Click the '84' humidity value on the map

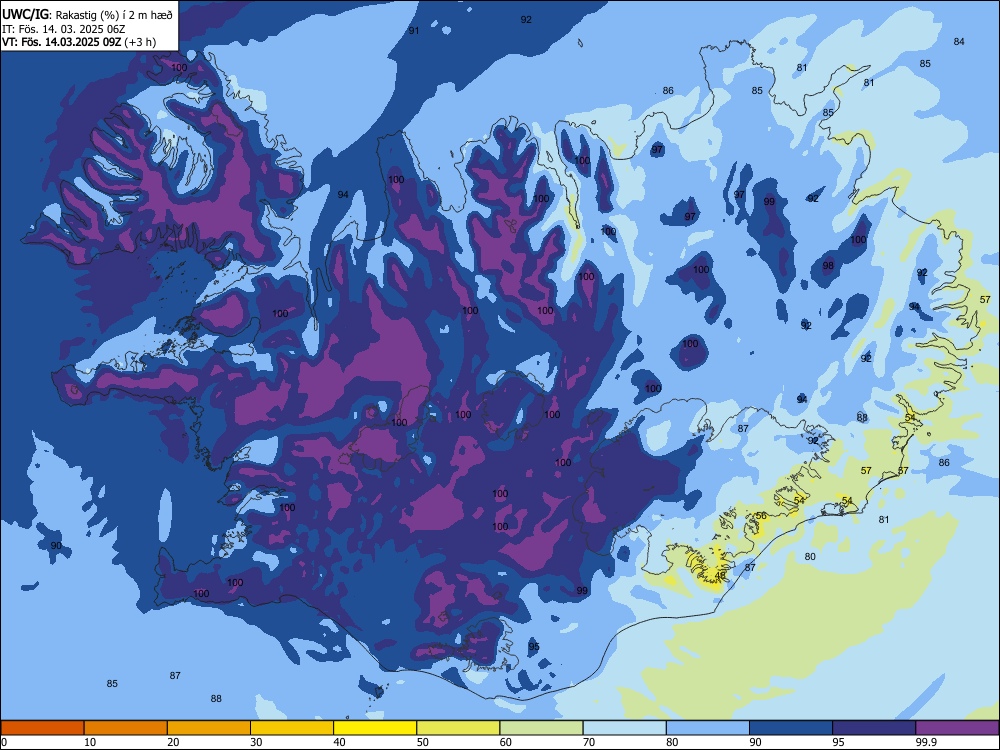tap(959, 41)
